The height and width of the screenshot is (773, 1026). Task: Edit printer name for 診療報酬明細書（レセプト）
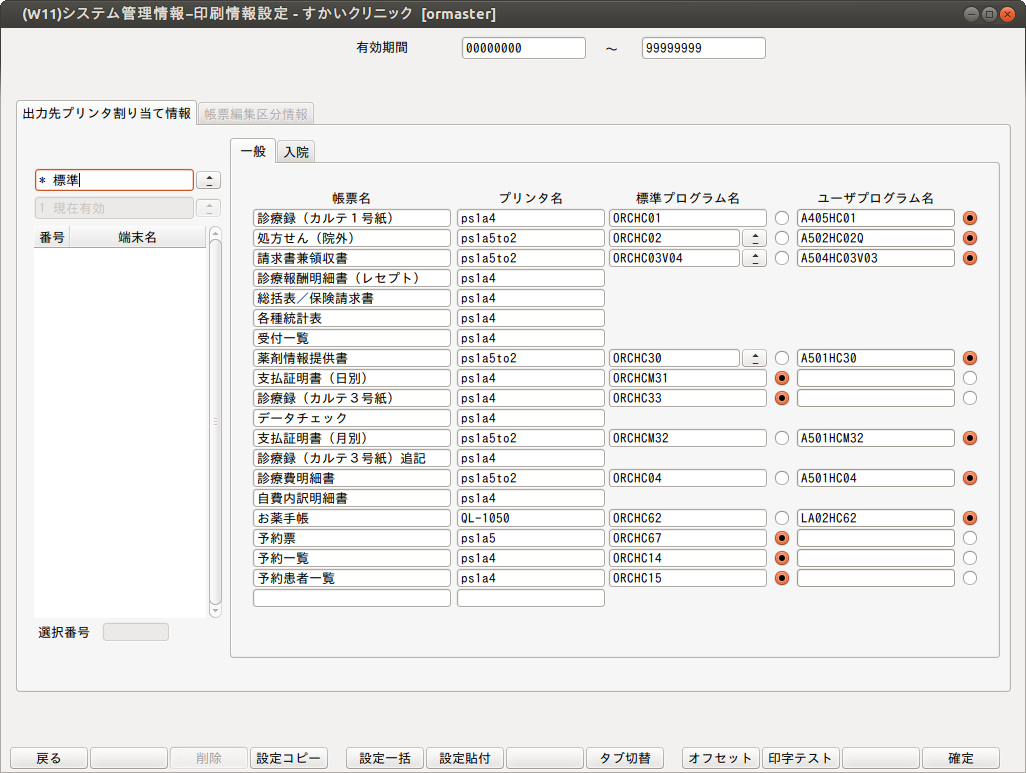(x=531, y=278)
